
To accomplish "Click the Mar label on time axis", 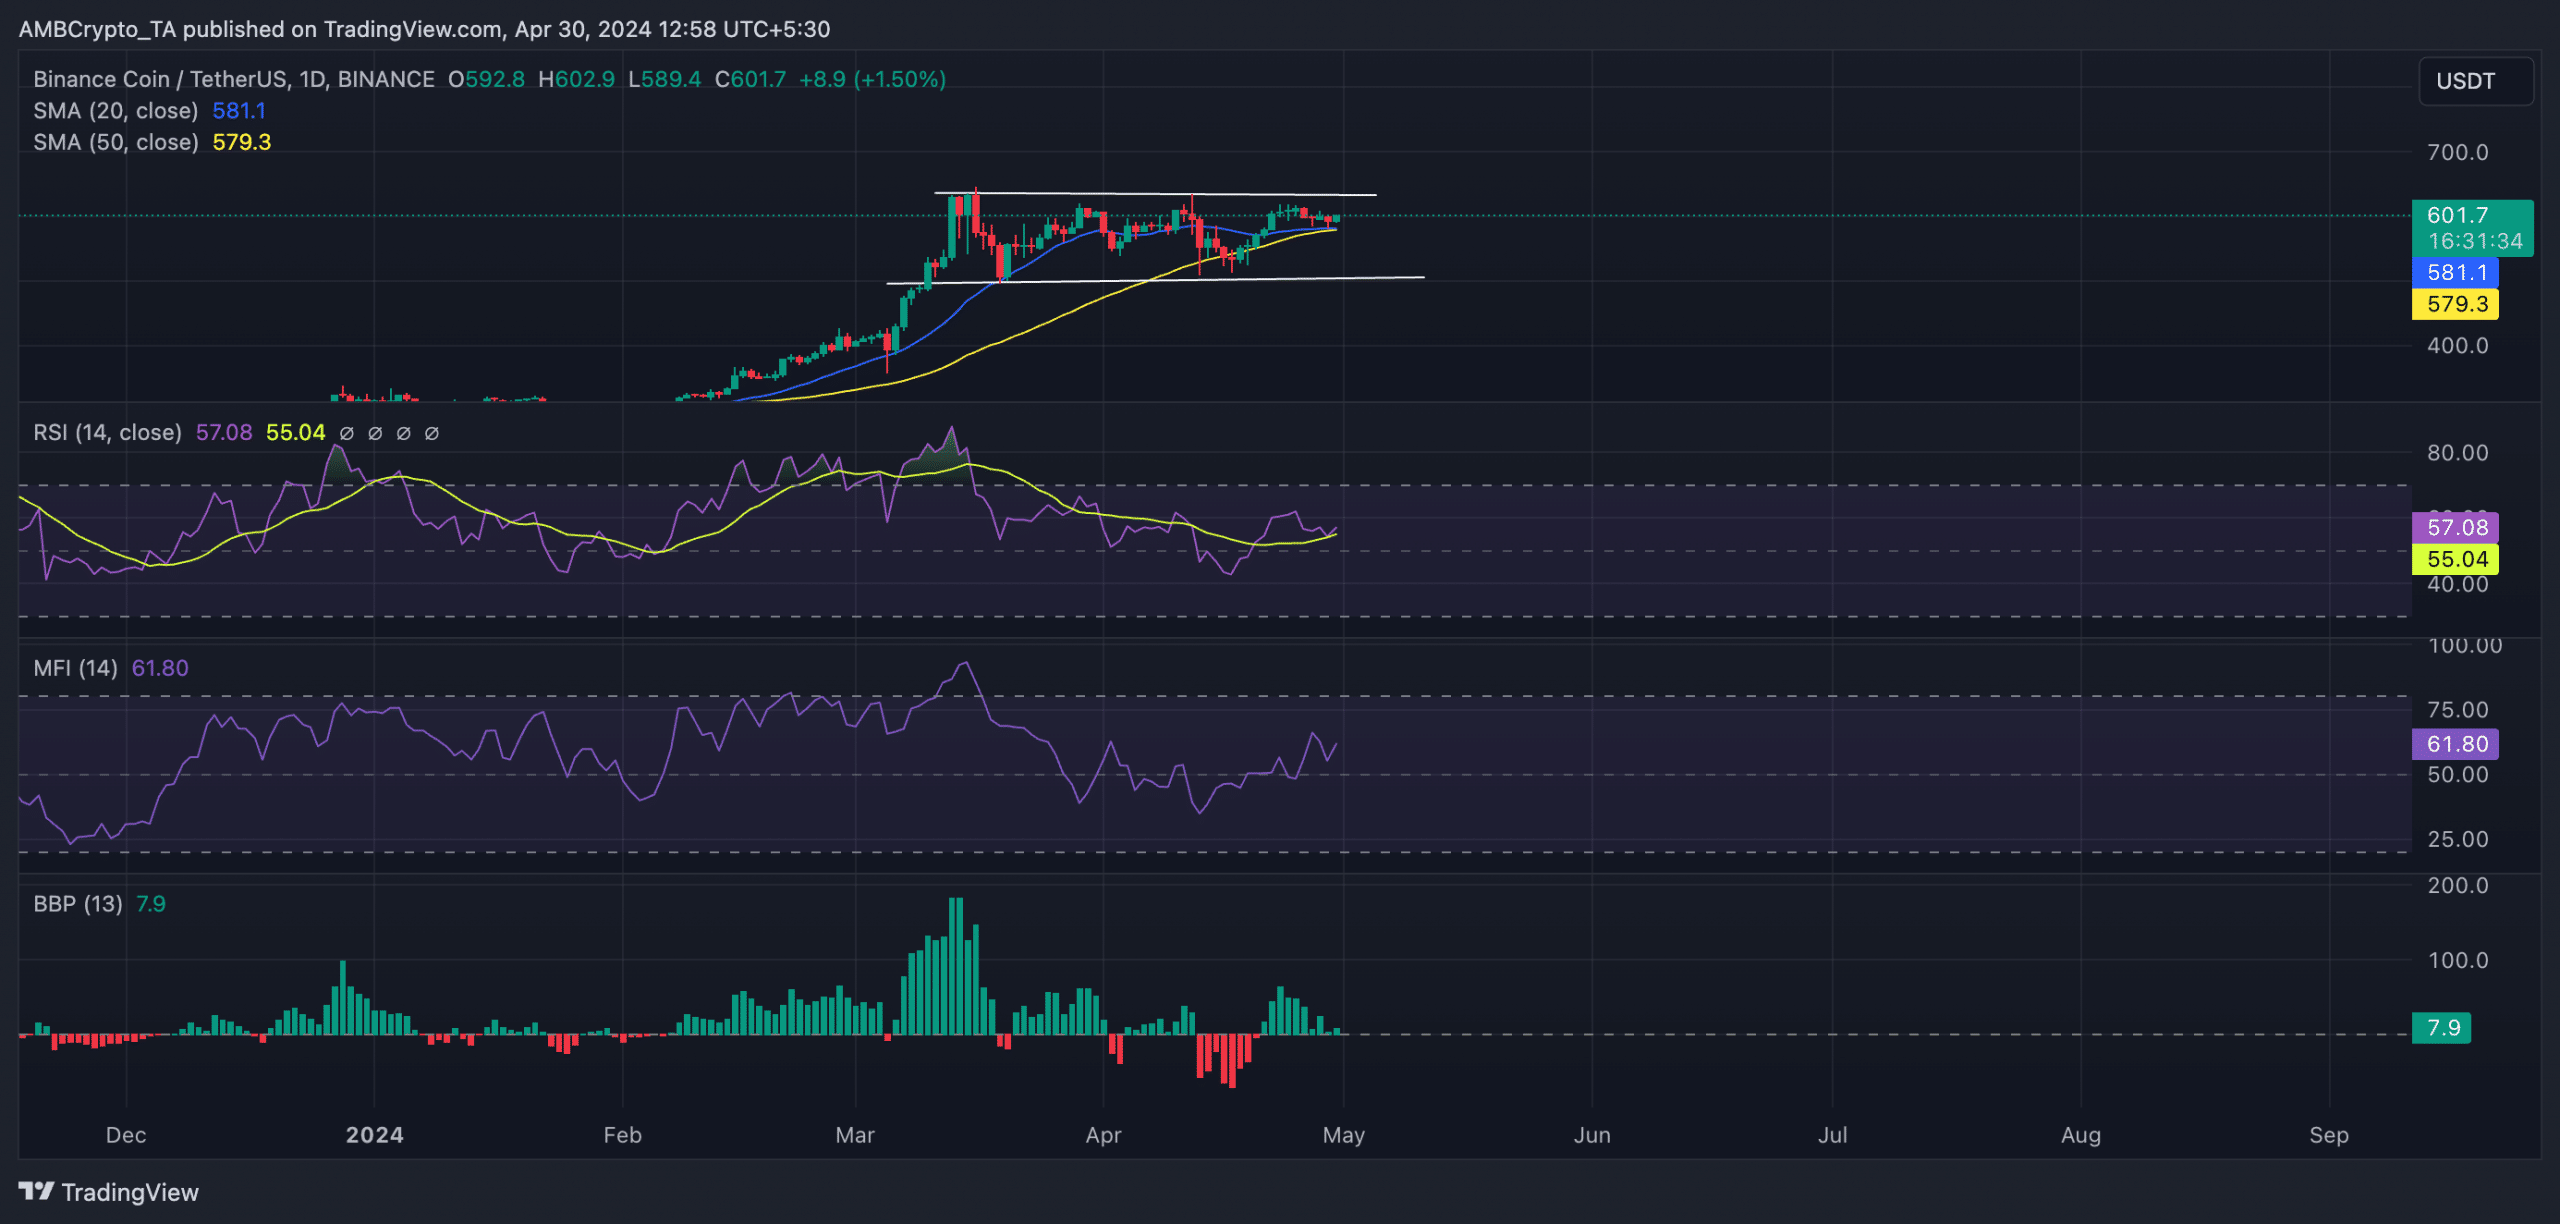I will [x=855, y=1135].
